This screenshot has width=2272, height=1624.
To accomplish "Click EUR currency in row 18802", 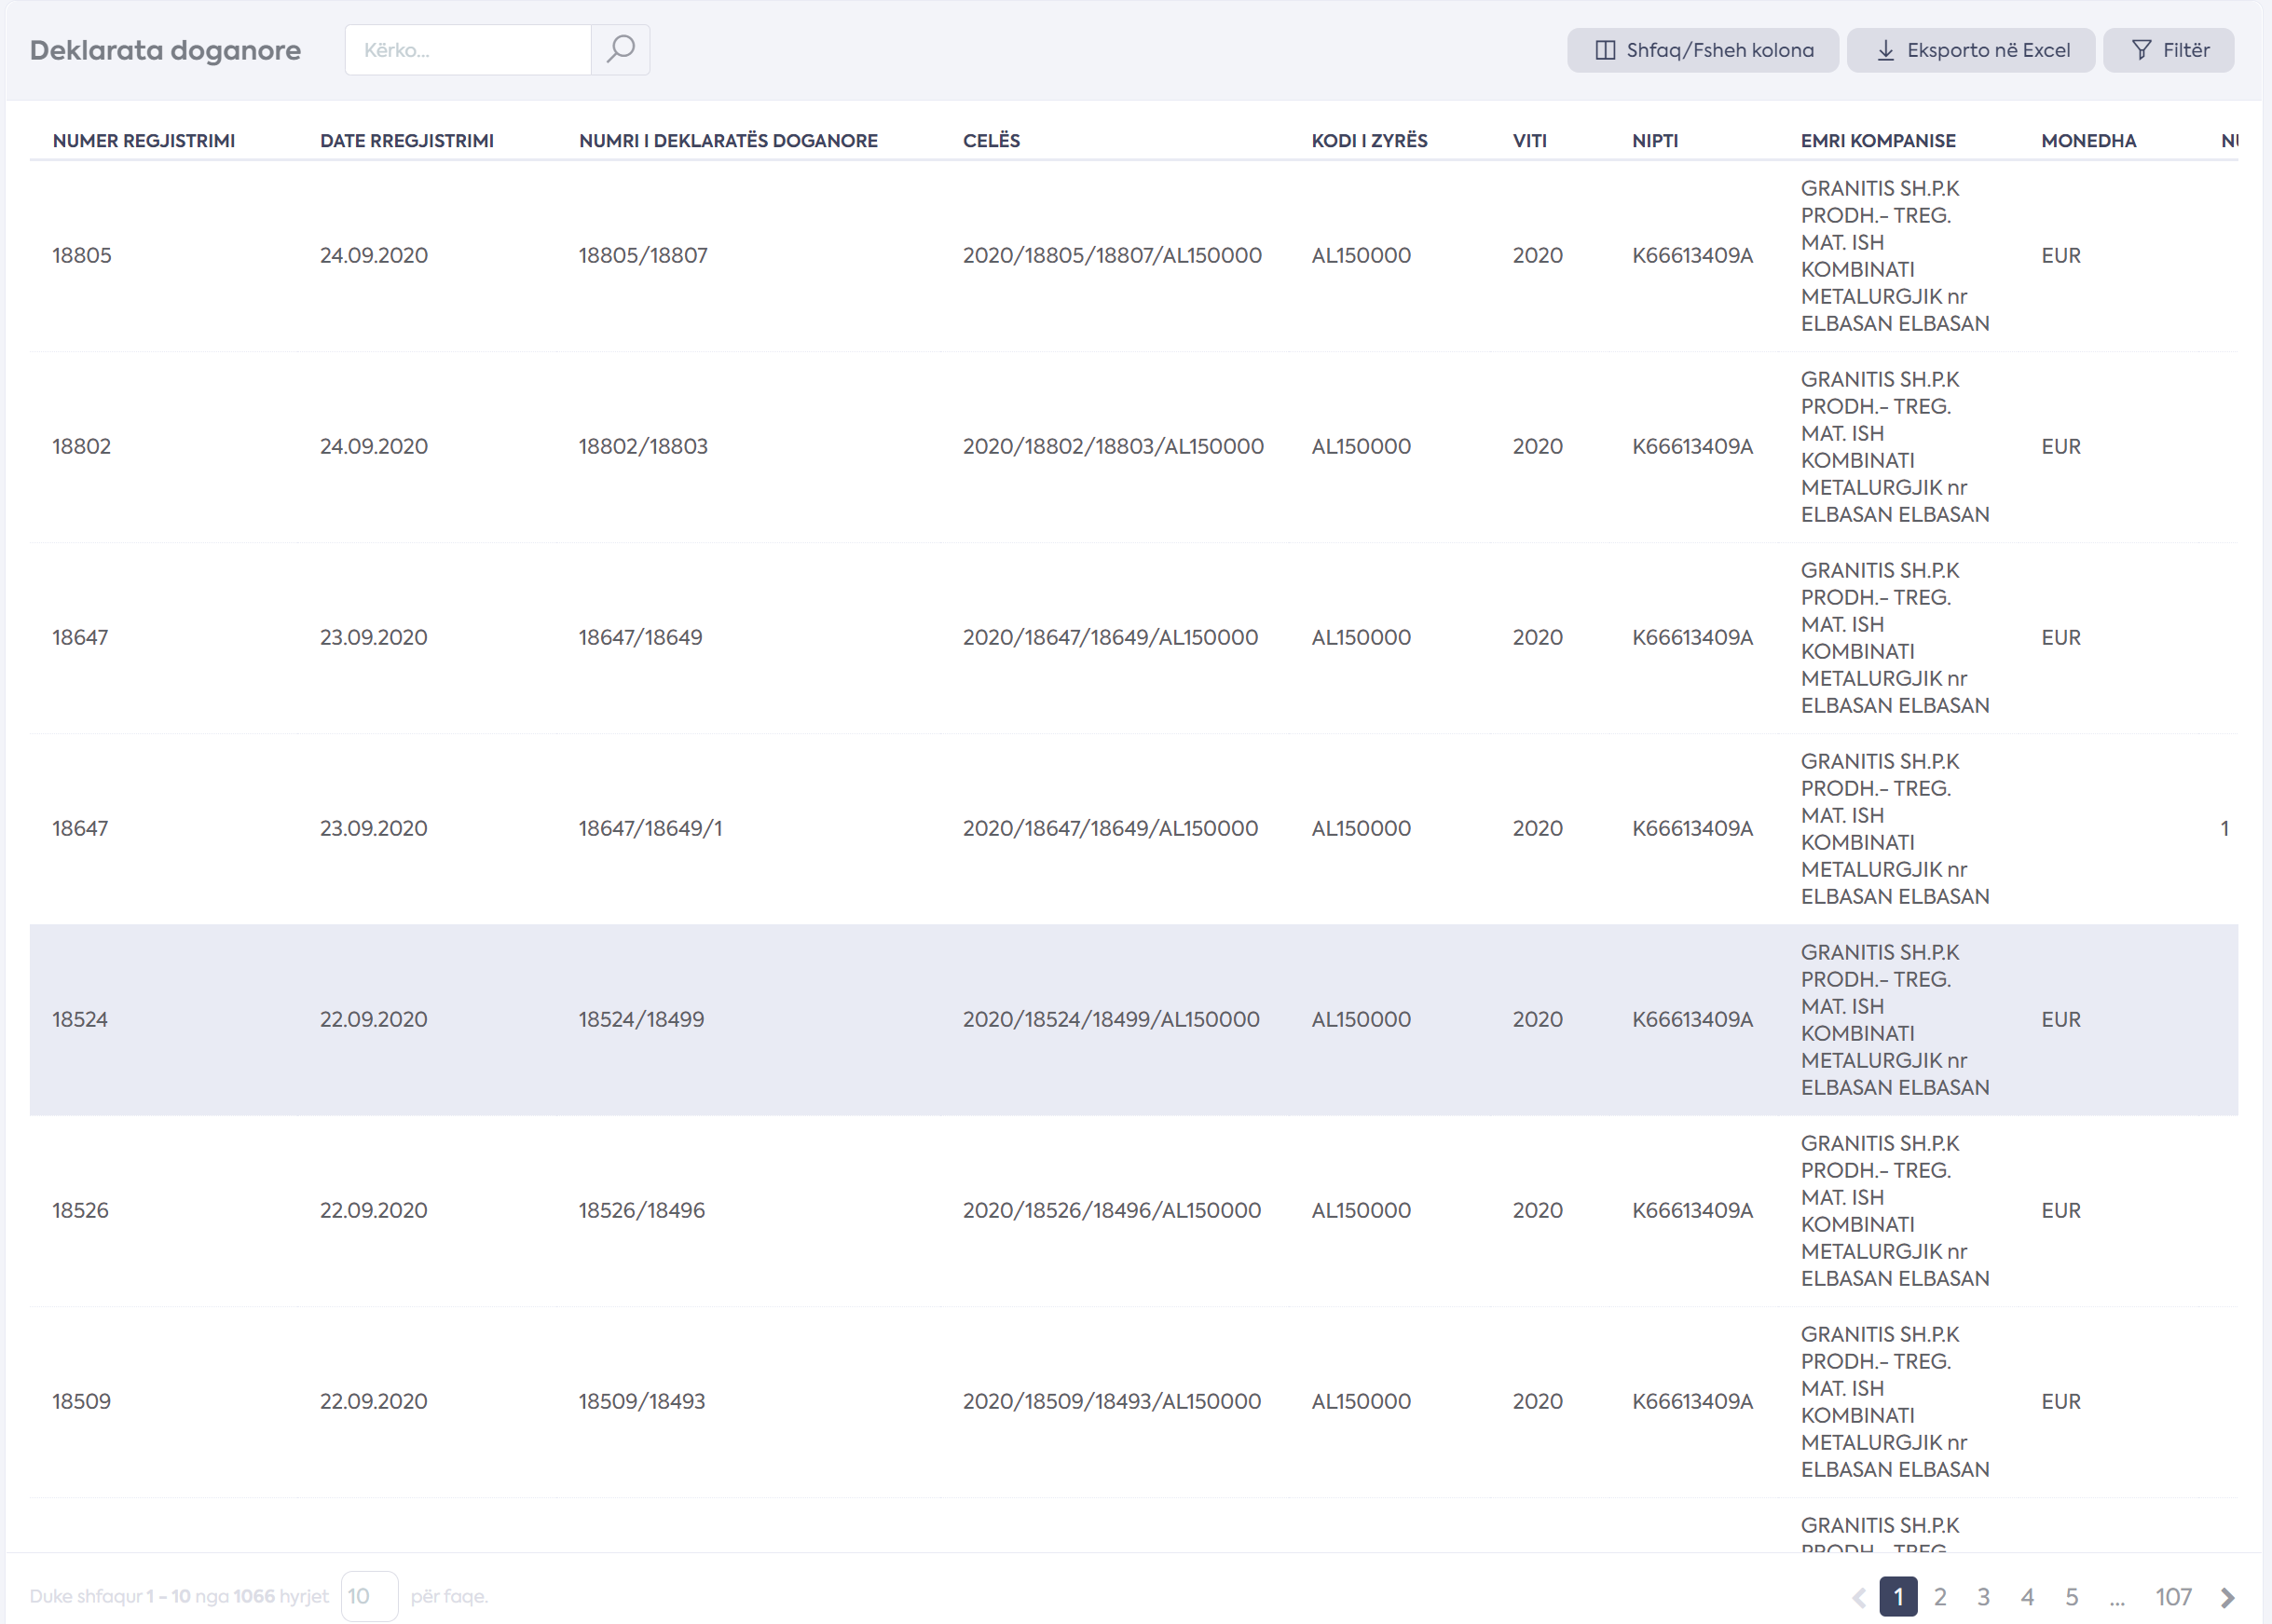I will point(2061,447).
